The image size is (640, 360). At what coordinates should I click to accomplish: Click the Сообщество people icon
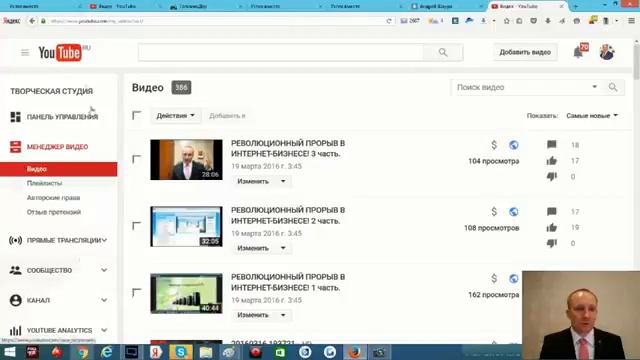pos(16,270)
